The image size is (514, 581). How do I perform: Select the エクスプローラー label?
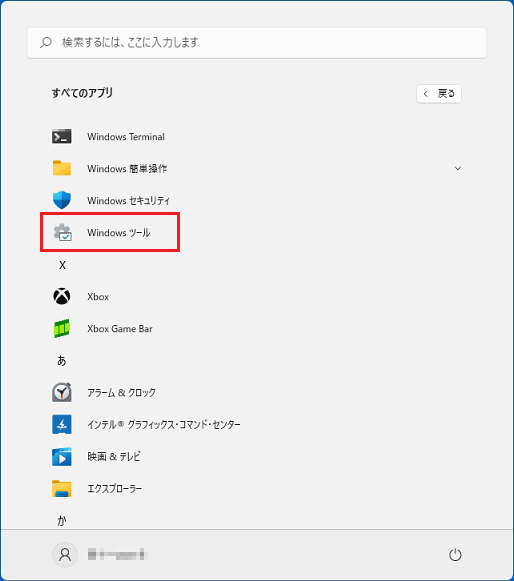[x=114, y=488]
